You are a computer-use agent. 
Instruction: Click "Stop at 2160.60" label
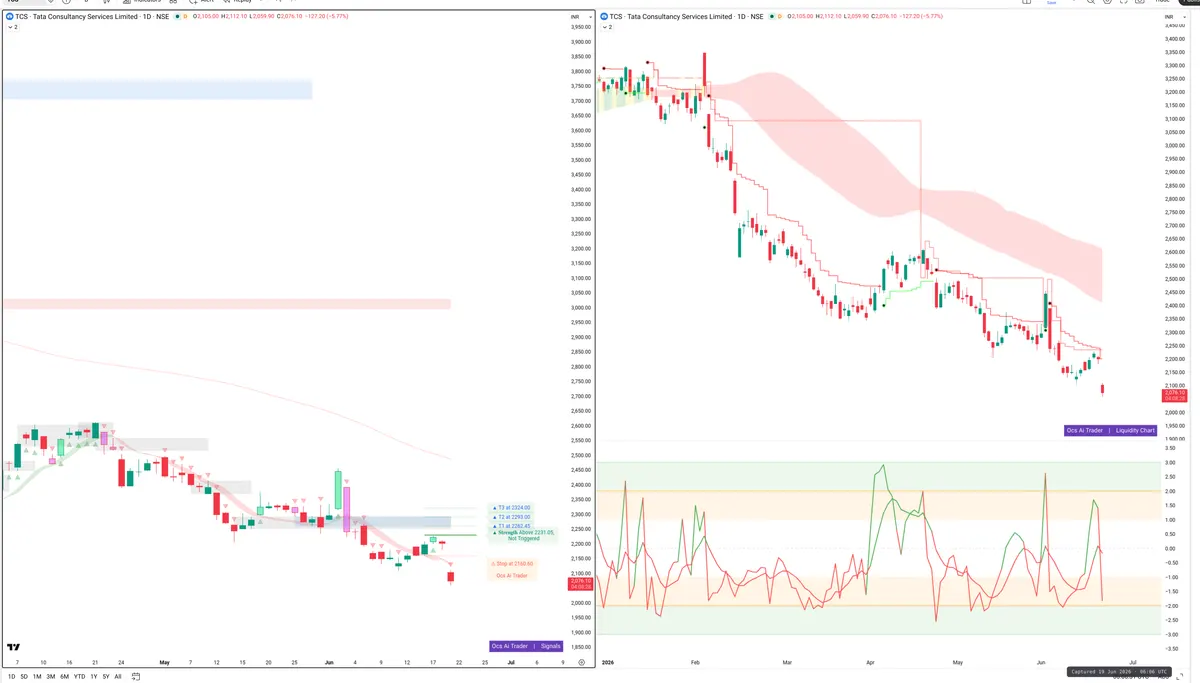click(512, 563)
